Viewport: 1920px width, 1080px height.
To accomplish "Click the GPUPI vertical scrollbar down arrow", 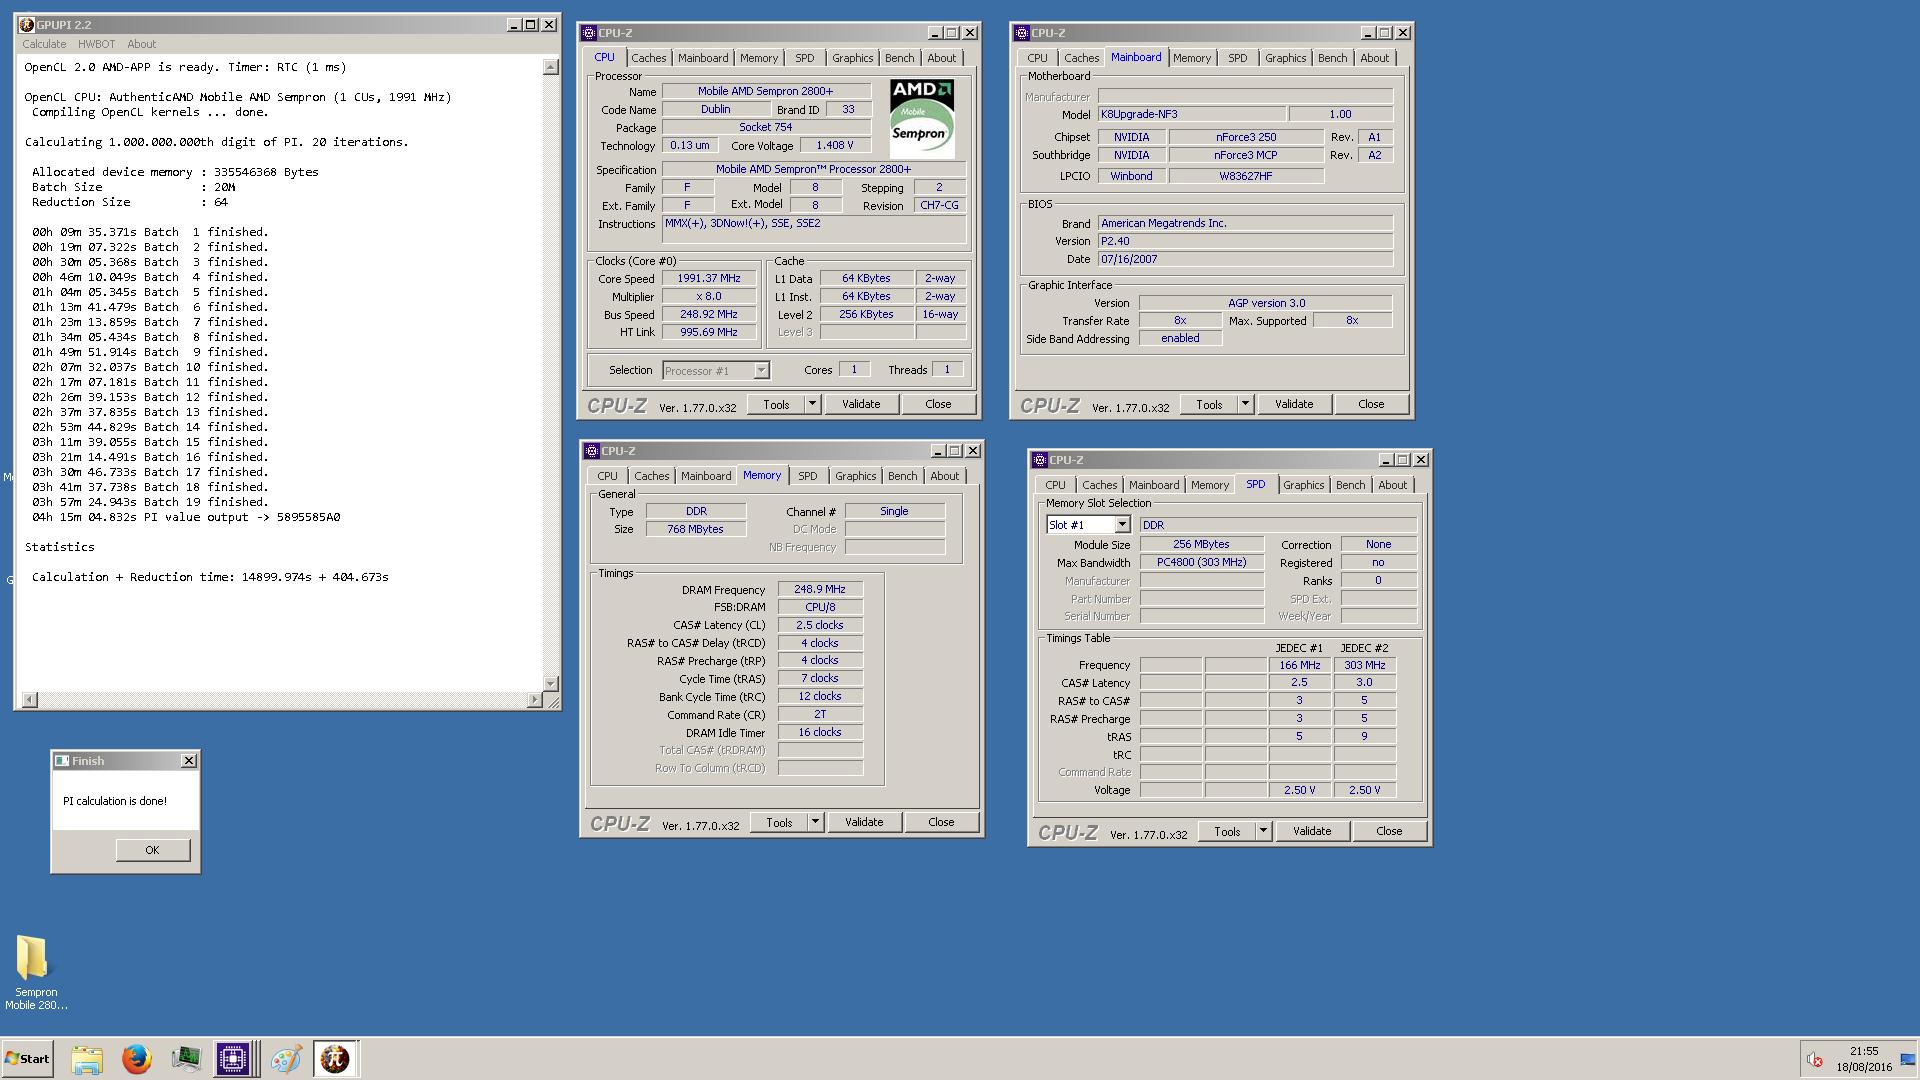I will (550, 683).
